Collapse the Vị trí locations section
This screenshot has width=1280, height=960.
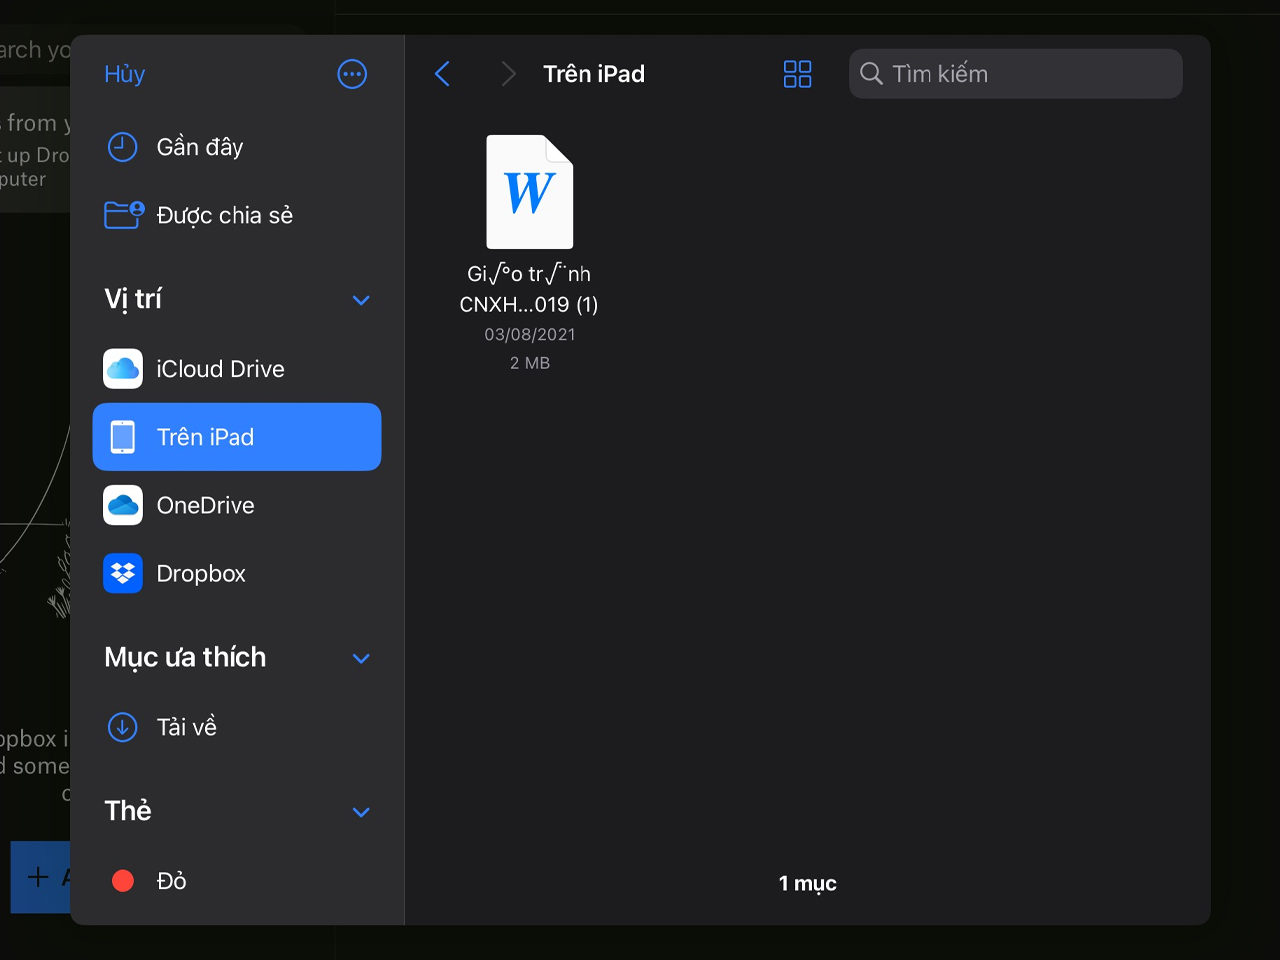pyautogui.click(x=361, y=300)
